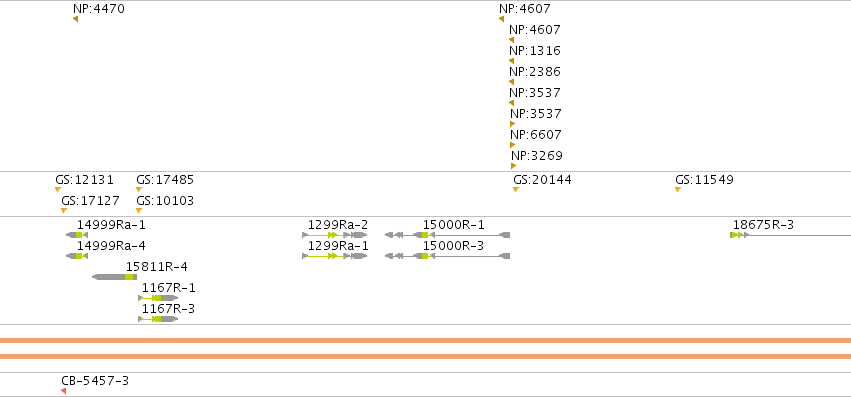
Task: Select the 1167R-1 transcript glyph
Action: [x=158, y=298]
